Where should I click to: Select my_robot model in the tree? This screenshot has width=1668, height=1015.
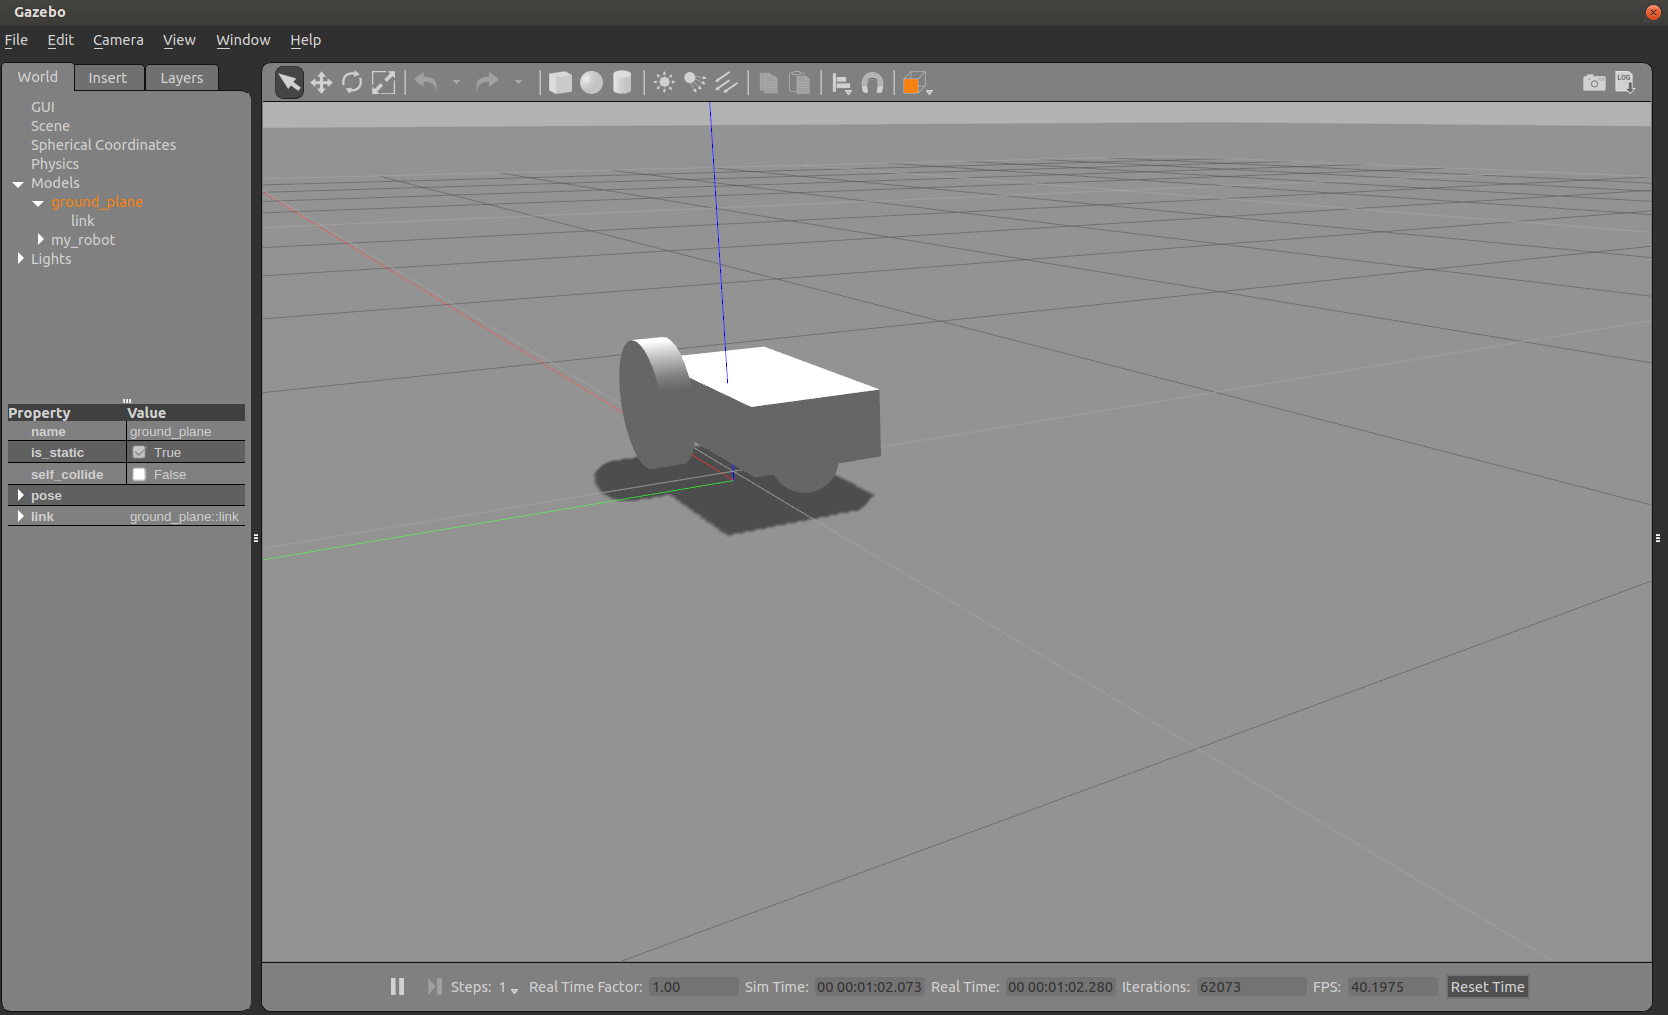point(83,240)
